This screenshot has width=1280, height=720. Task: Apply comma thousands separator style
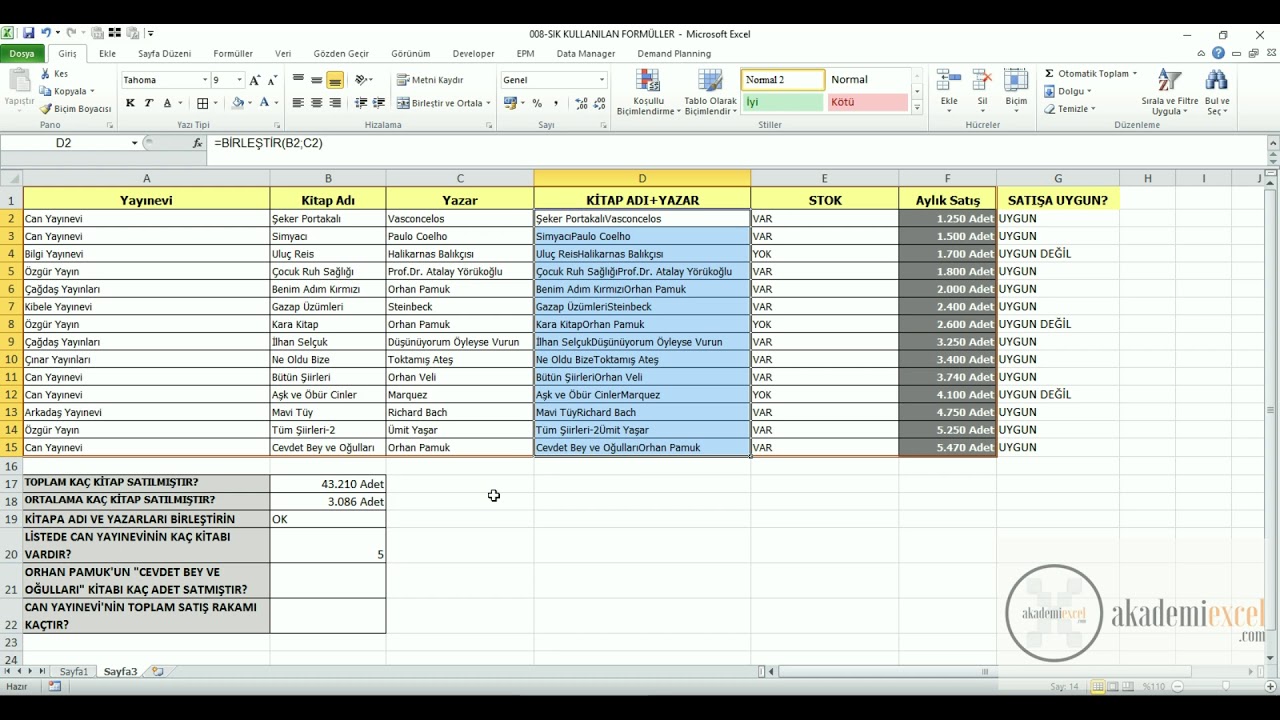[x=555, y=103]
